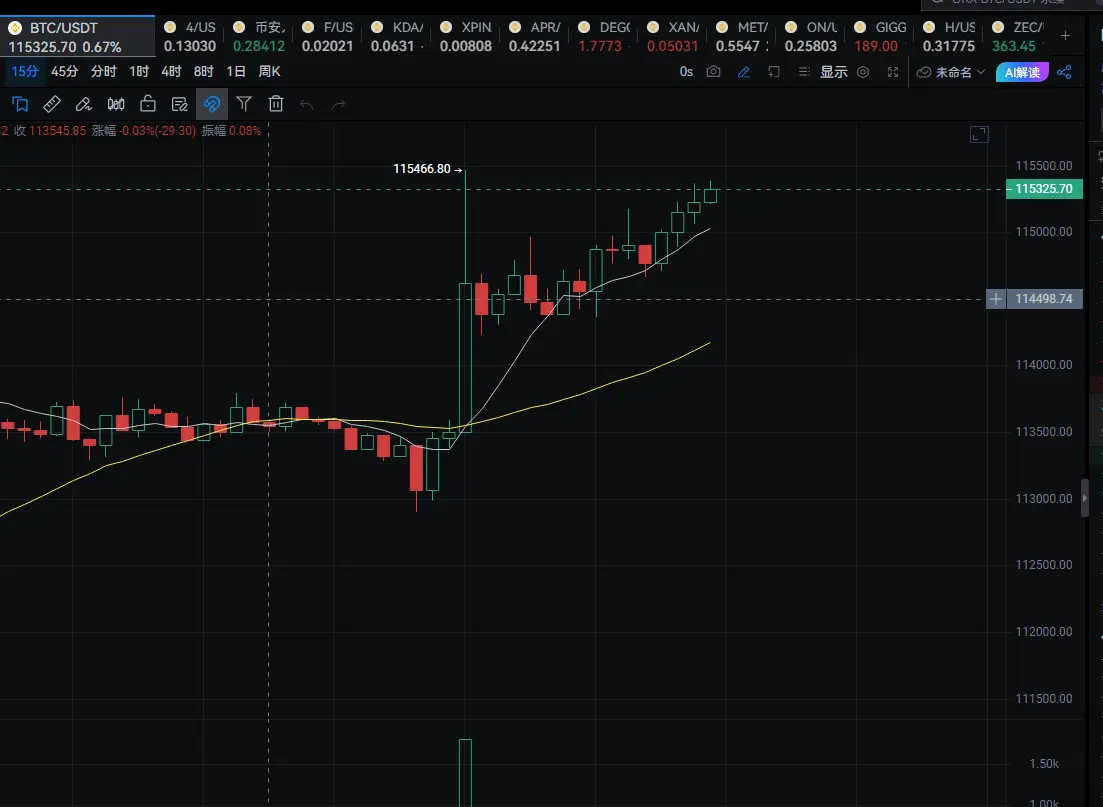Click the funnel filter icon

click(244, 104)
